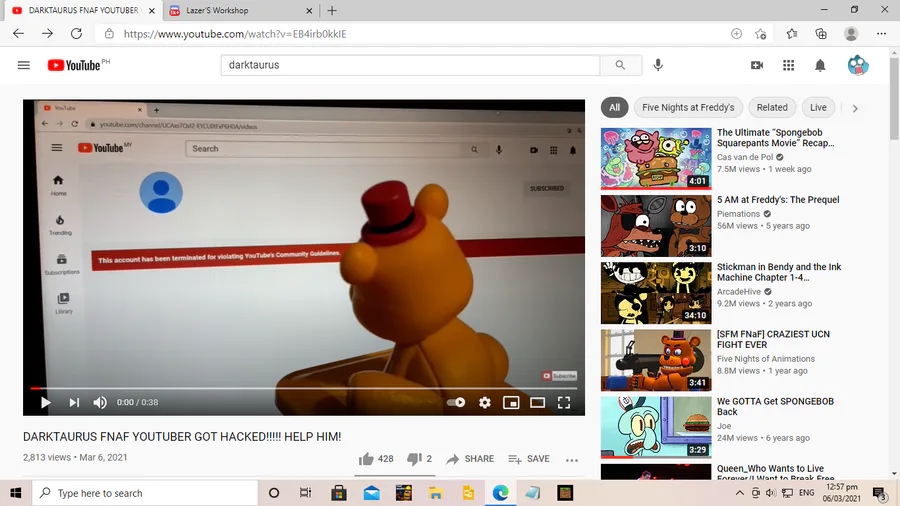Open the Create video camera icon
Viewport: 900px width, 506px height.
pos(757,65)
